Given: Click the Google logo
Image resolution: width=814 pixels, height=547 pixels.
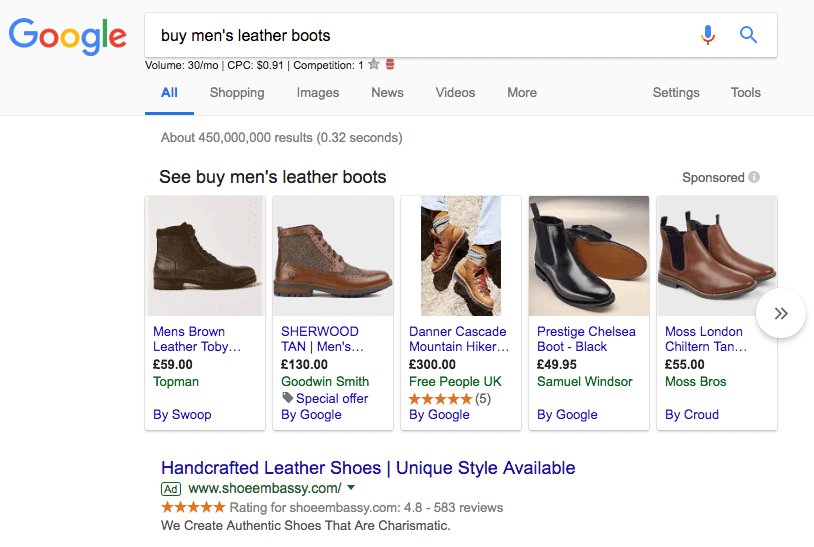Looking at the screenshot, I should (x=68, y=36).
